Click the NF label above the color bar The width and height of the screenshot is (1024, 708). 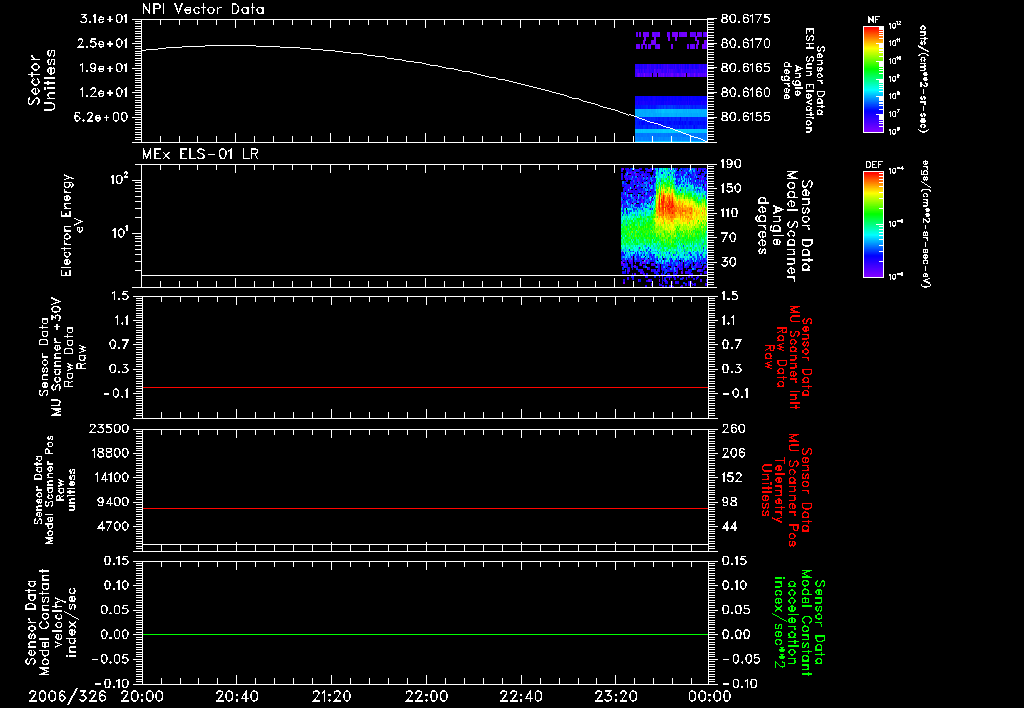tap(873, 20)
